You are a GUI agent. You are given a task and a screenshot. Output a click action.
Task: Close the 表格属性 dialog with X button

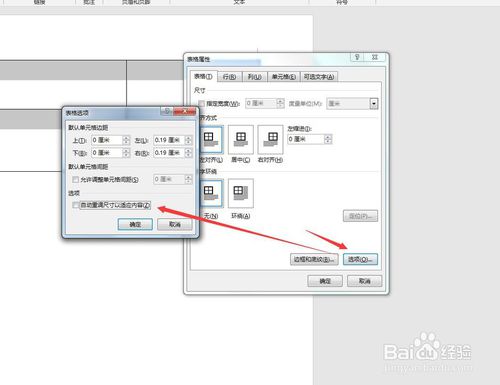point(375,57)
